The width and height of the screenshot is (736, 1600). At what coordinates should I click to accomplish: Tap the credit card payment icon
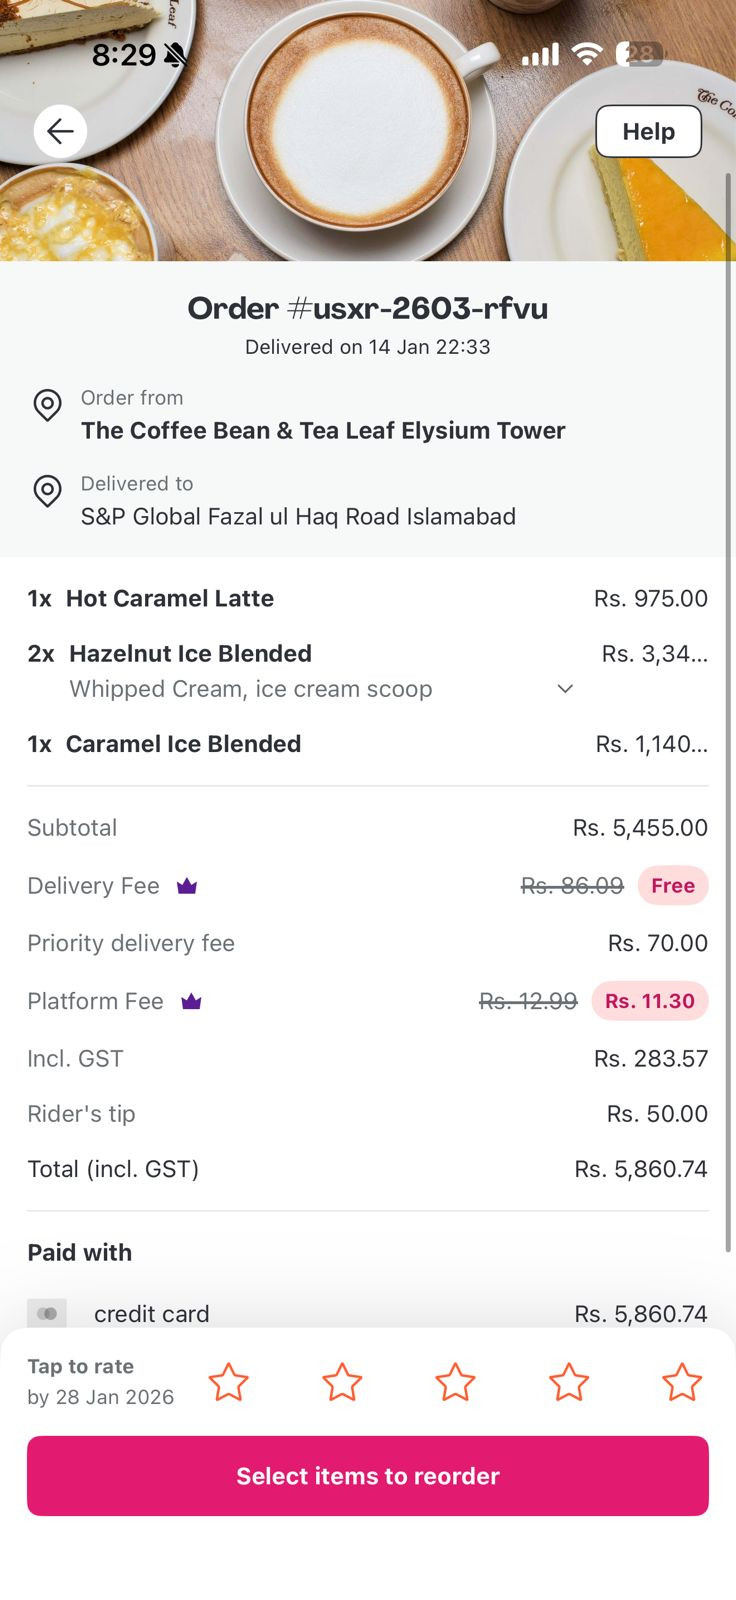point(47,1313)
